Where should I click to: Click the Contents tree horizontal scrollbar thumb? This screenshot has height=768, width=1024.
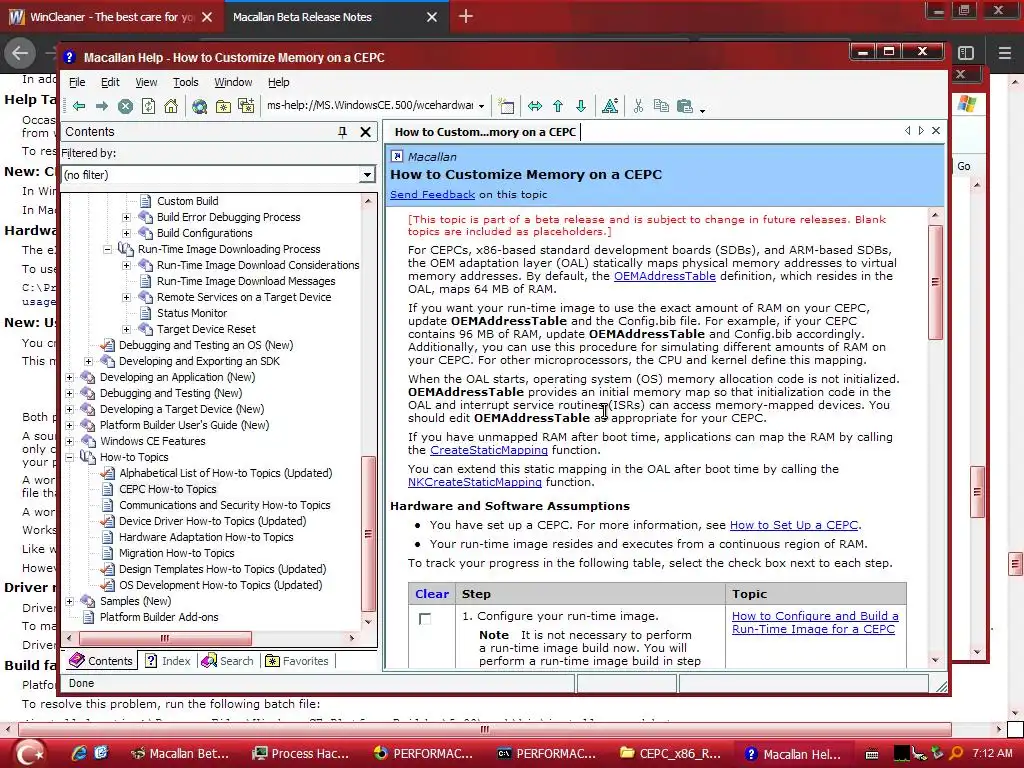tap(165, 638)
